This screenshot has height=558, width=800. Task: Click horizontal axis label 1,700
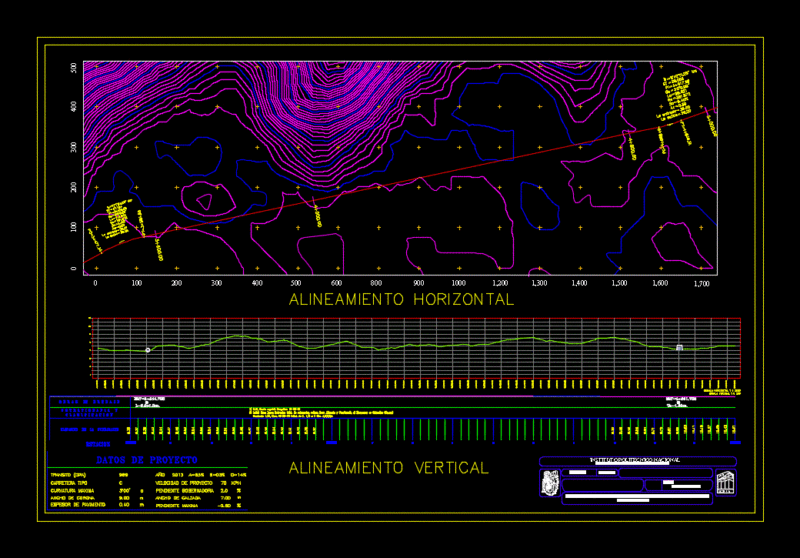point(702,284)
